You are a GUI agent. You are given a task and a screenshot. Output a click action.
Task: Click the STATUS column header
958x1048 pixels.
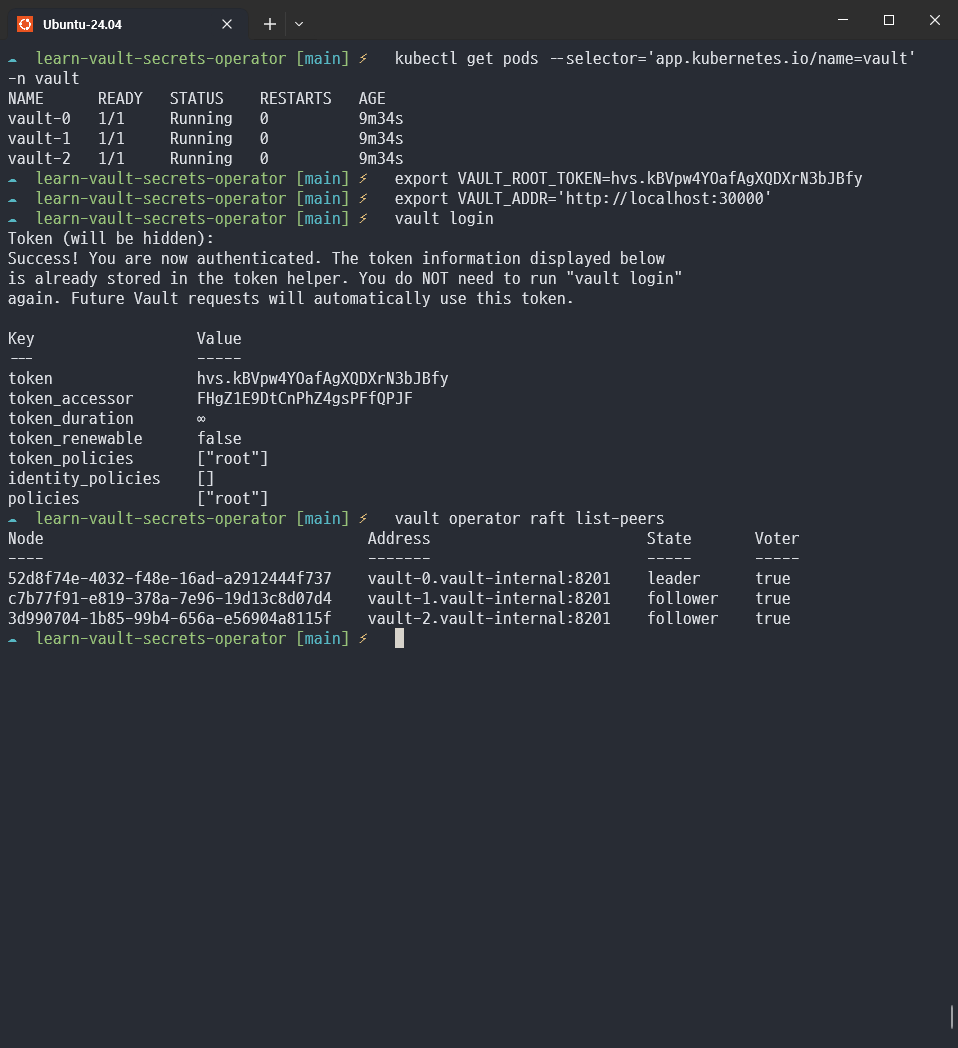(x=197, y=98)
